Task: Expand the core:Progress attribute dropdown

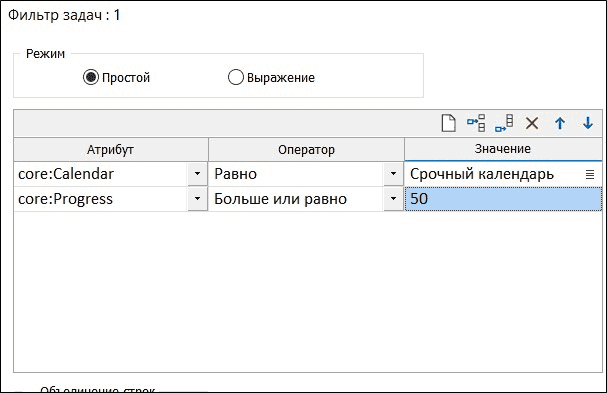Action: pyautogui.click(x=197, y=199)
